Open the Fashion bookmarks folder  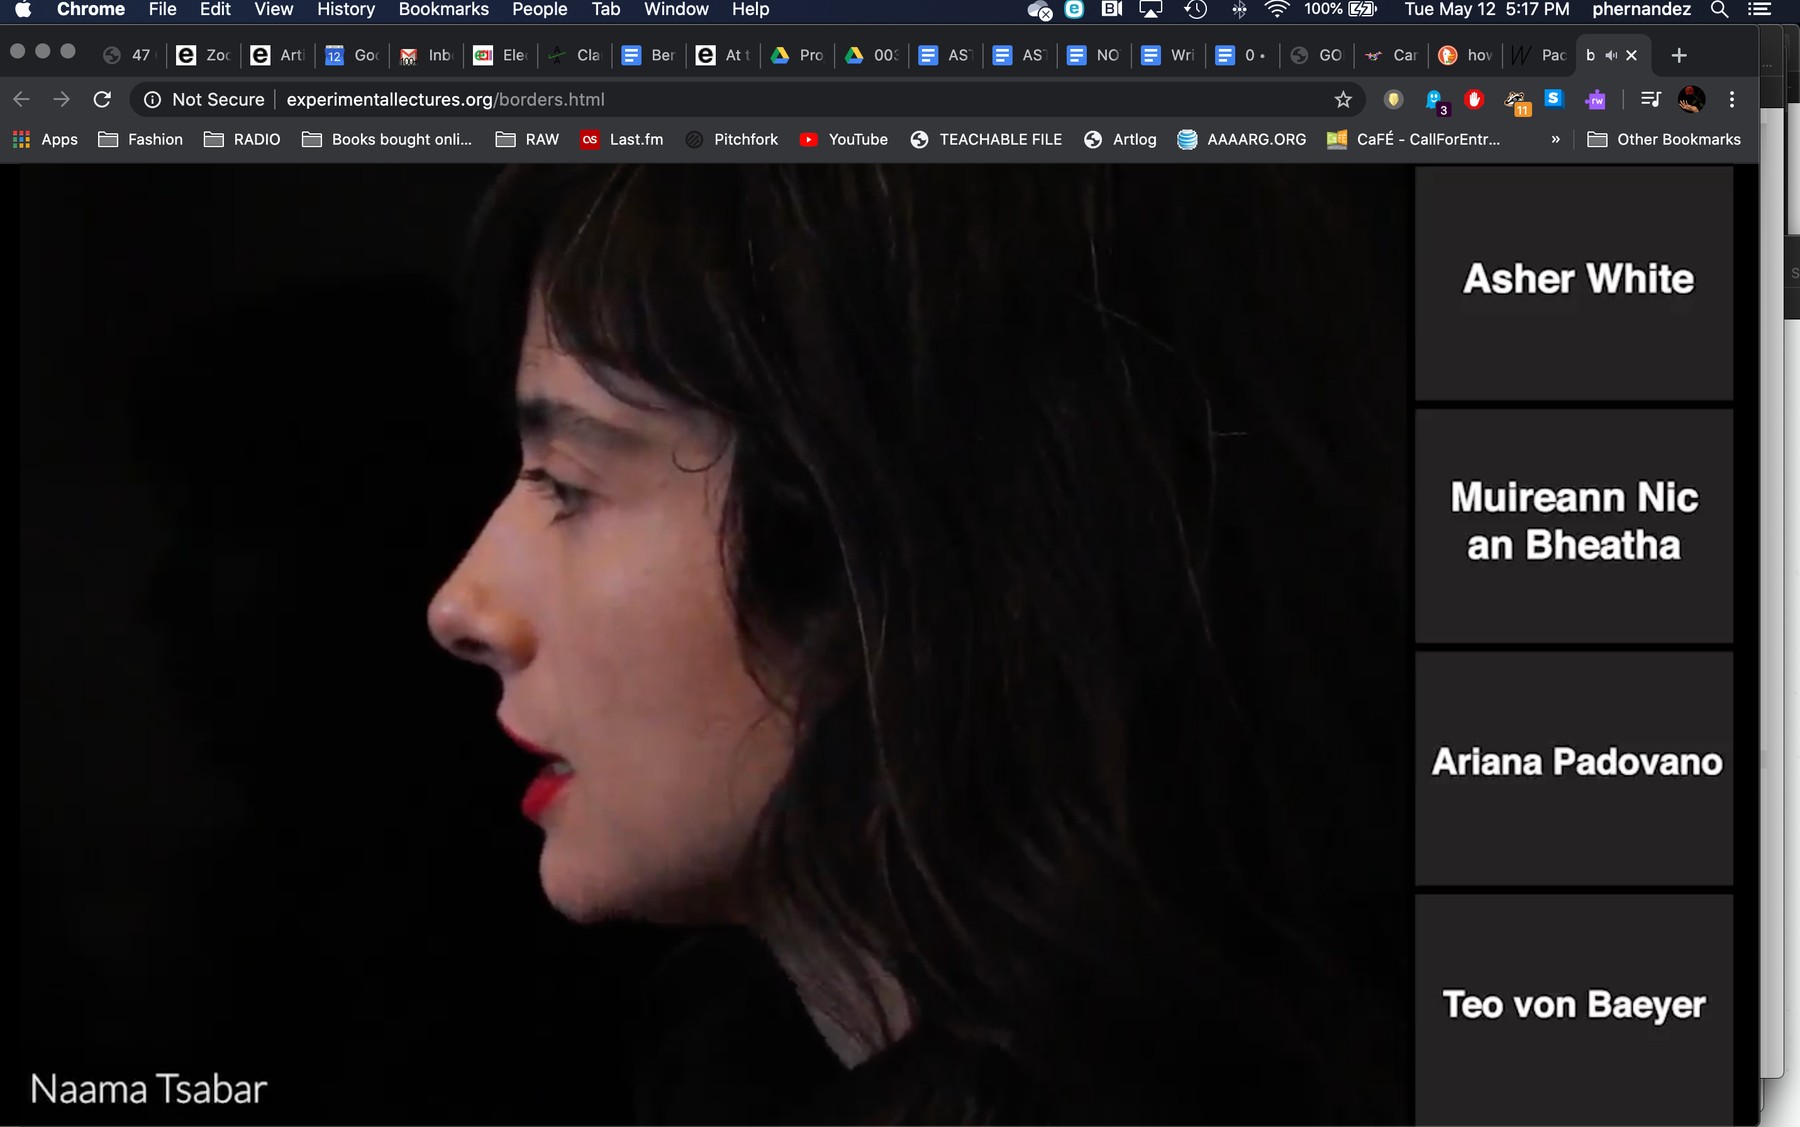141,139
